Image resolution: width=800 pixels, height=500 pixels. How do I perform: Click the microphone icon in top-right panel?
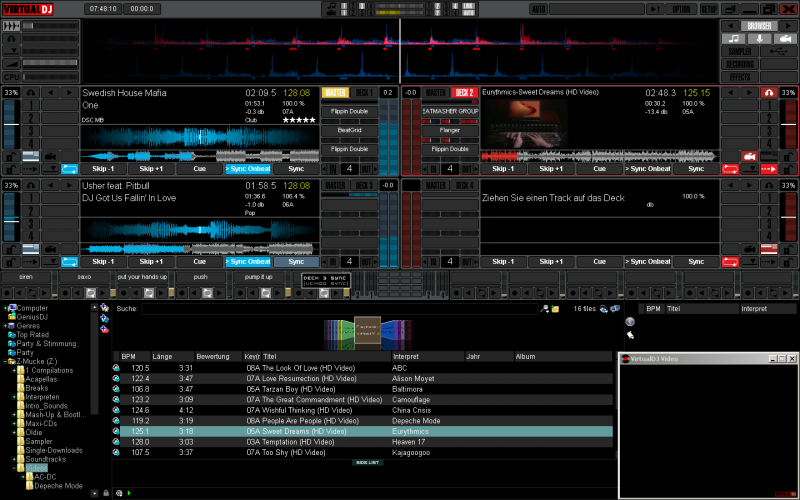click(x=760, y=39)
